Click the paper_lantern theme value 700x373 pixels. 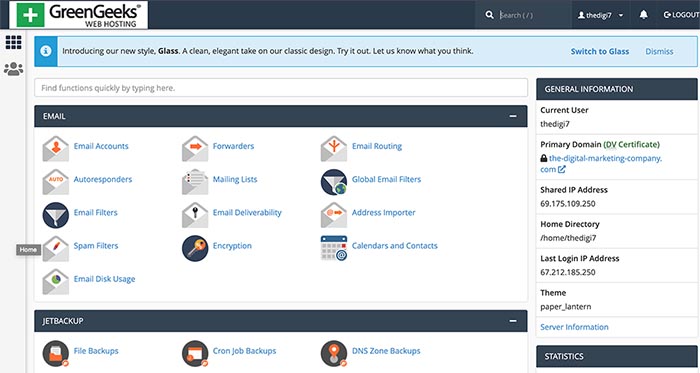[x=565, y=307]
